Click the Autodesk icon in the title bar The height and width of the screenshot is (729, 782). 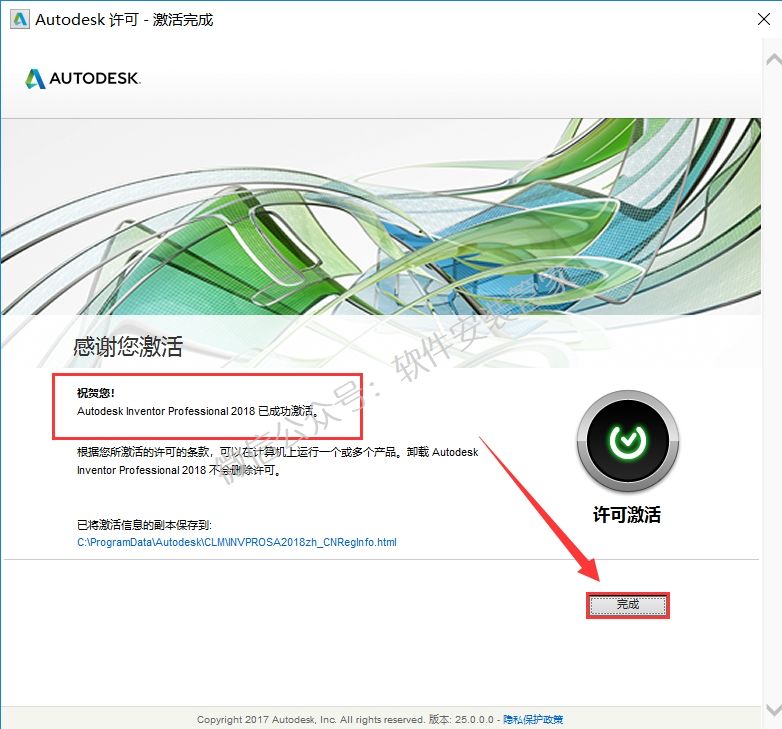pos(17,19)
